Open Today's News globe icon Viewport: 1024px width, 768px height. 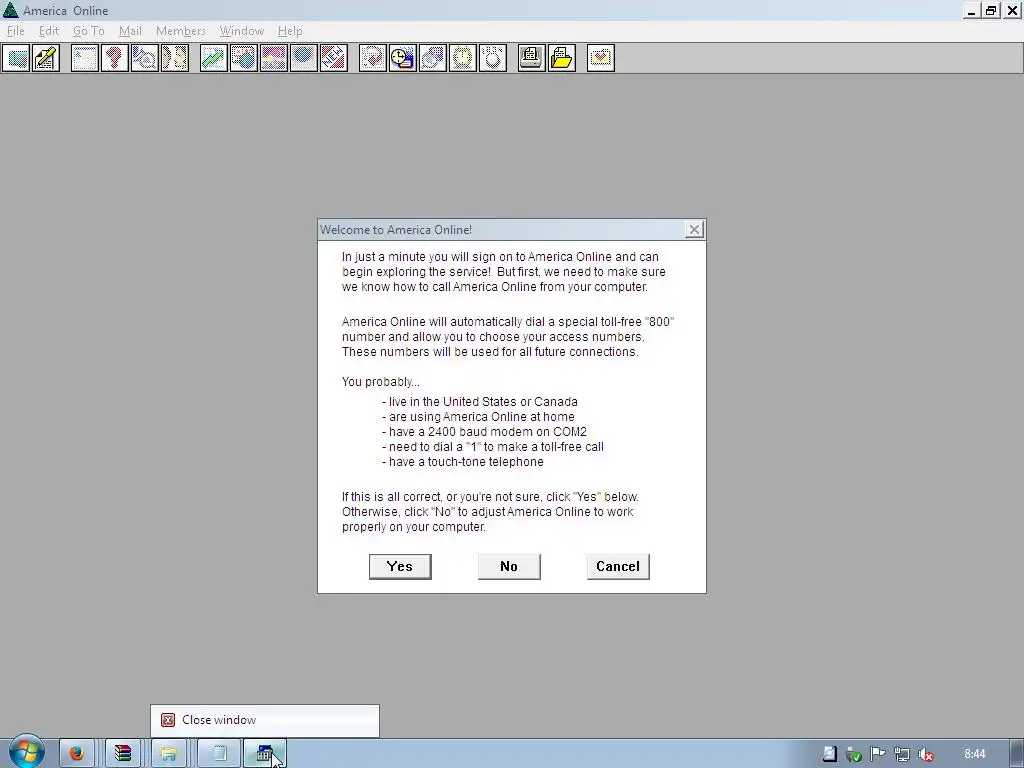[x=244, y=58]
